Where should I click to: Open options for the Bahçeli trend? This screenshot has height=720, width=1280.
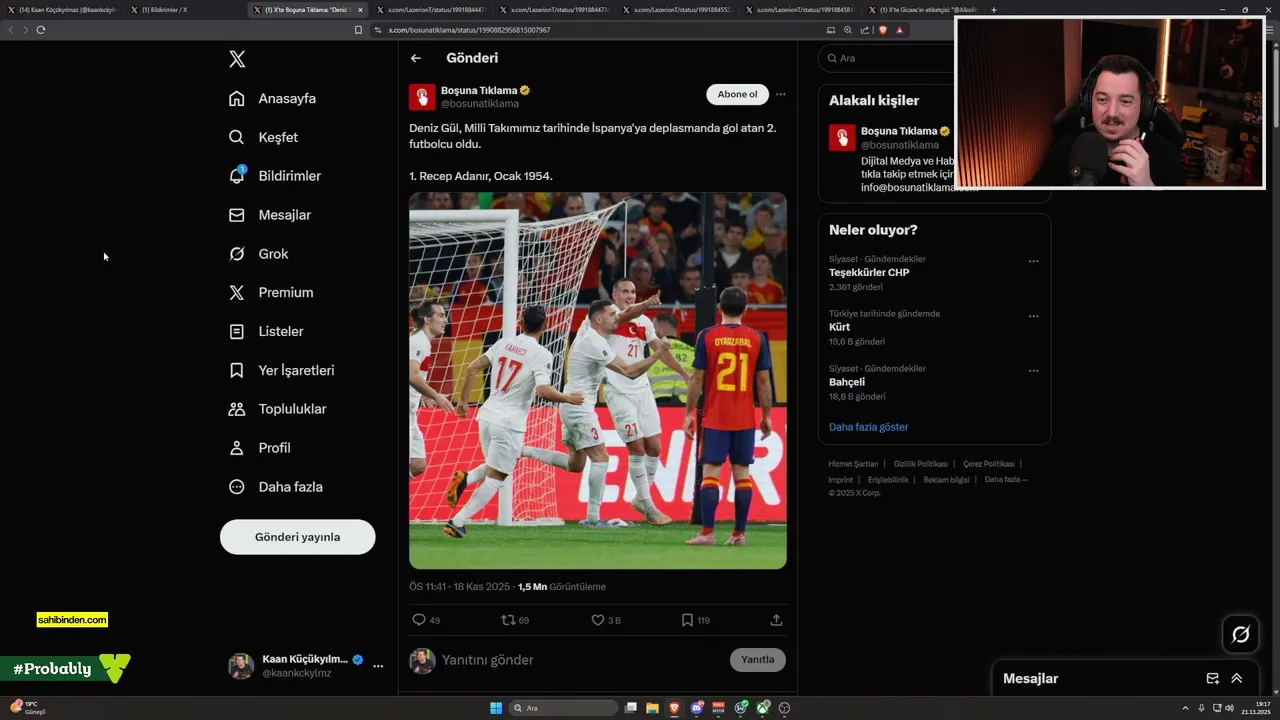click(x=1033, y=371)
